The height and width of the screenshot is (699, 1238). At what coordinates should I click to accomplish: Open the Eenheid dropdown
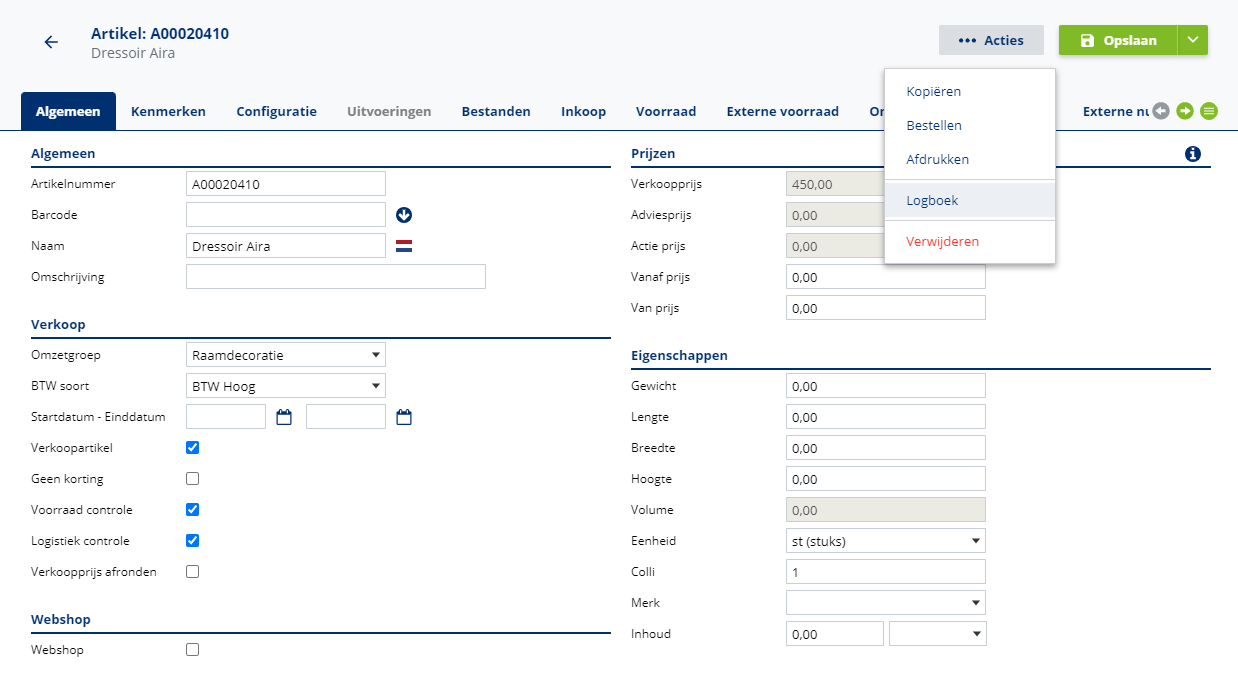click(886, 541)
